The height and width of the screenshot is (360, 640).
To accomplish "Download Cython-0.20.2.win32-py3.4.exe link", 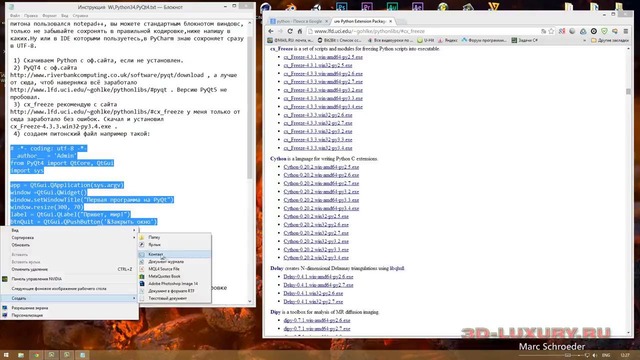I will click(316, 258).
